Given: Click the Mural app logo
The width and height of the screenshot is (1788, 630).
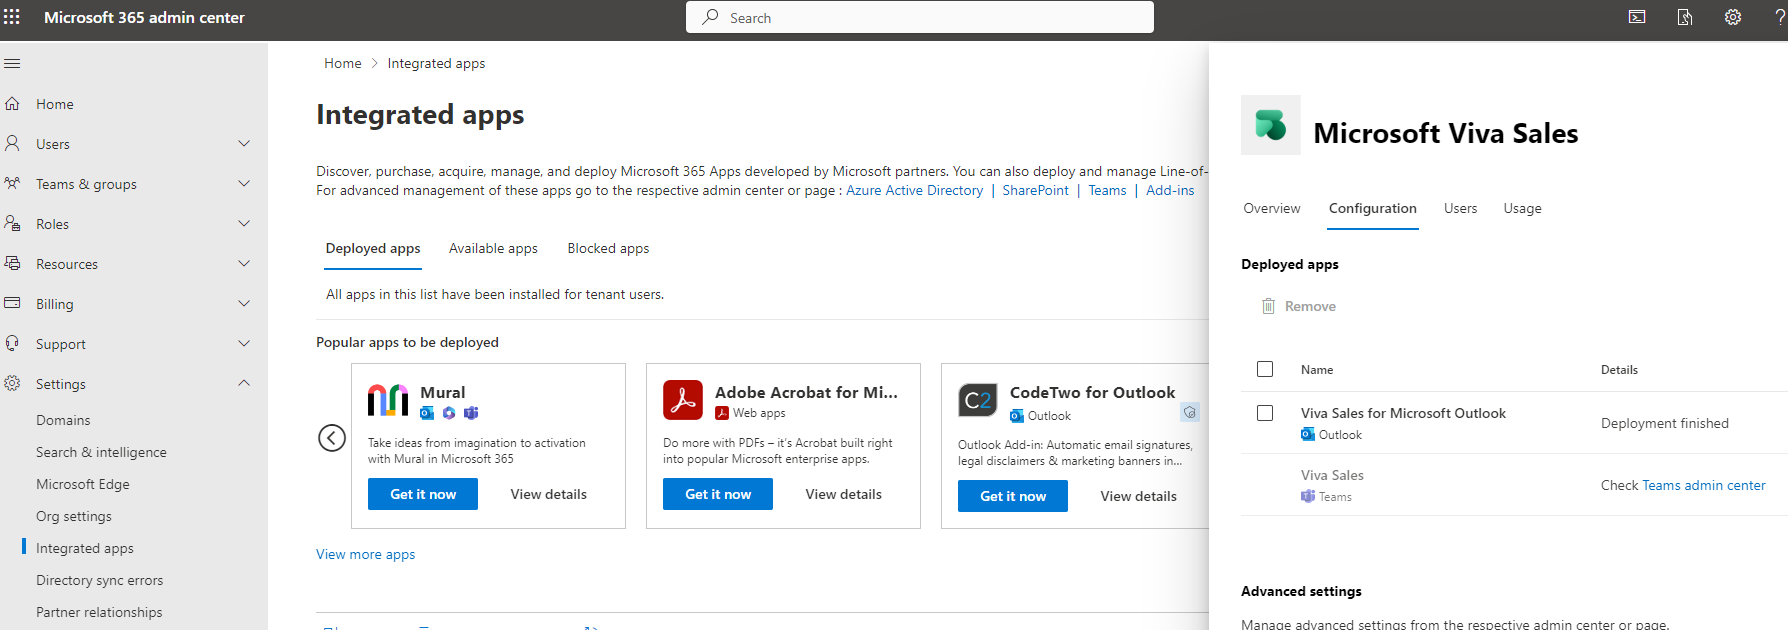Looking at the screenshot, I should coord(387,400).
